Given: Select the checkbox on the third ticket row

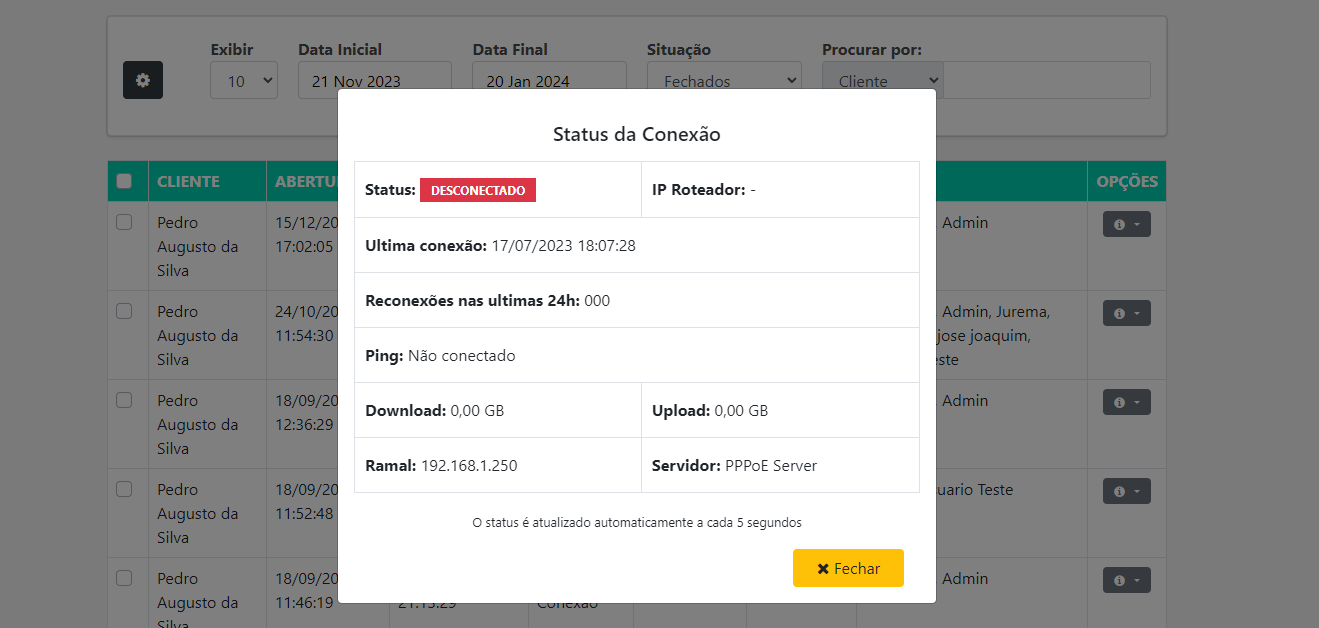Looking at the screenshot, I should point(125,400).
